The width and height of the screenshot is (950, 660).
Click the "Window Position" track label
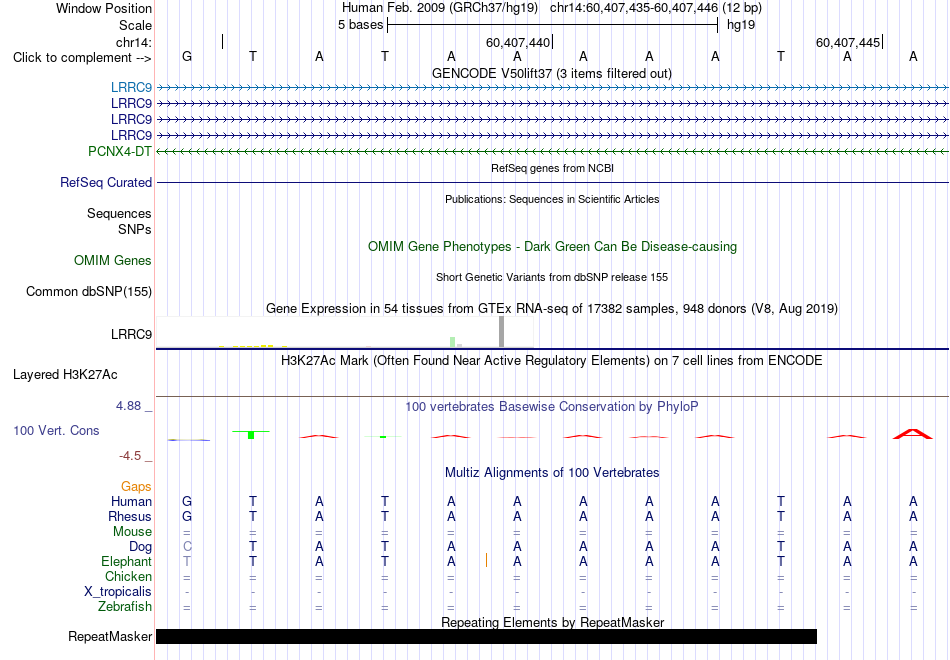(x=104, y=8)
